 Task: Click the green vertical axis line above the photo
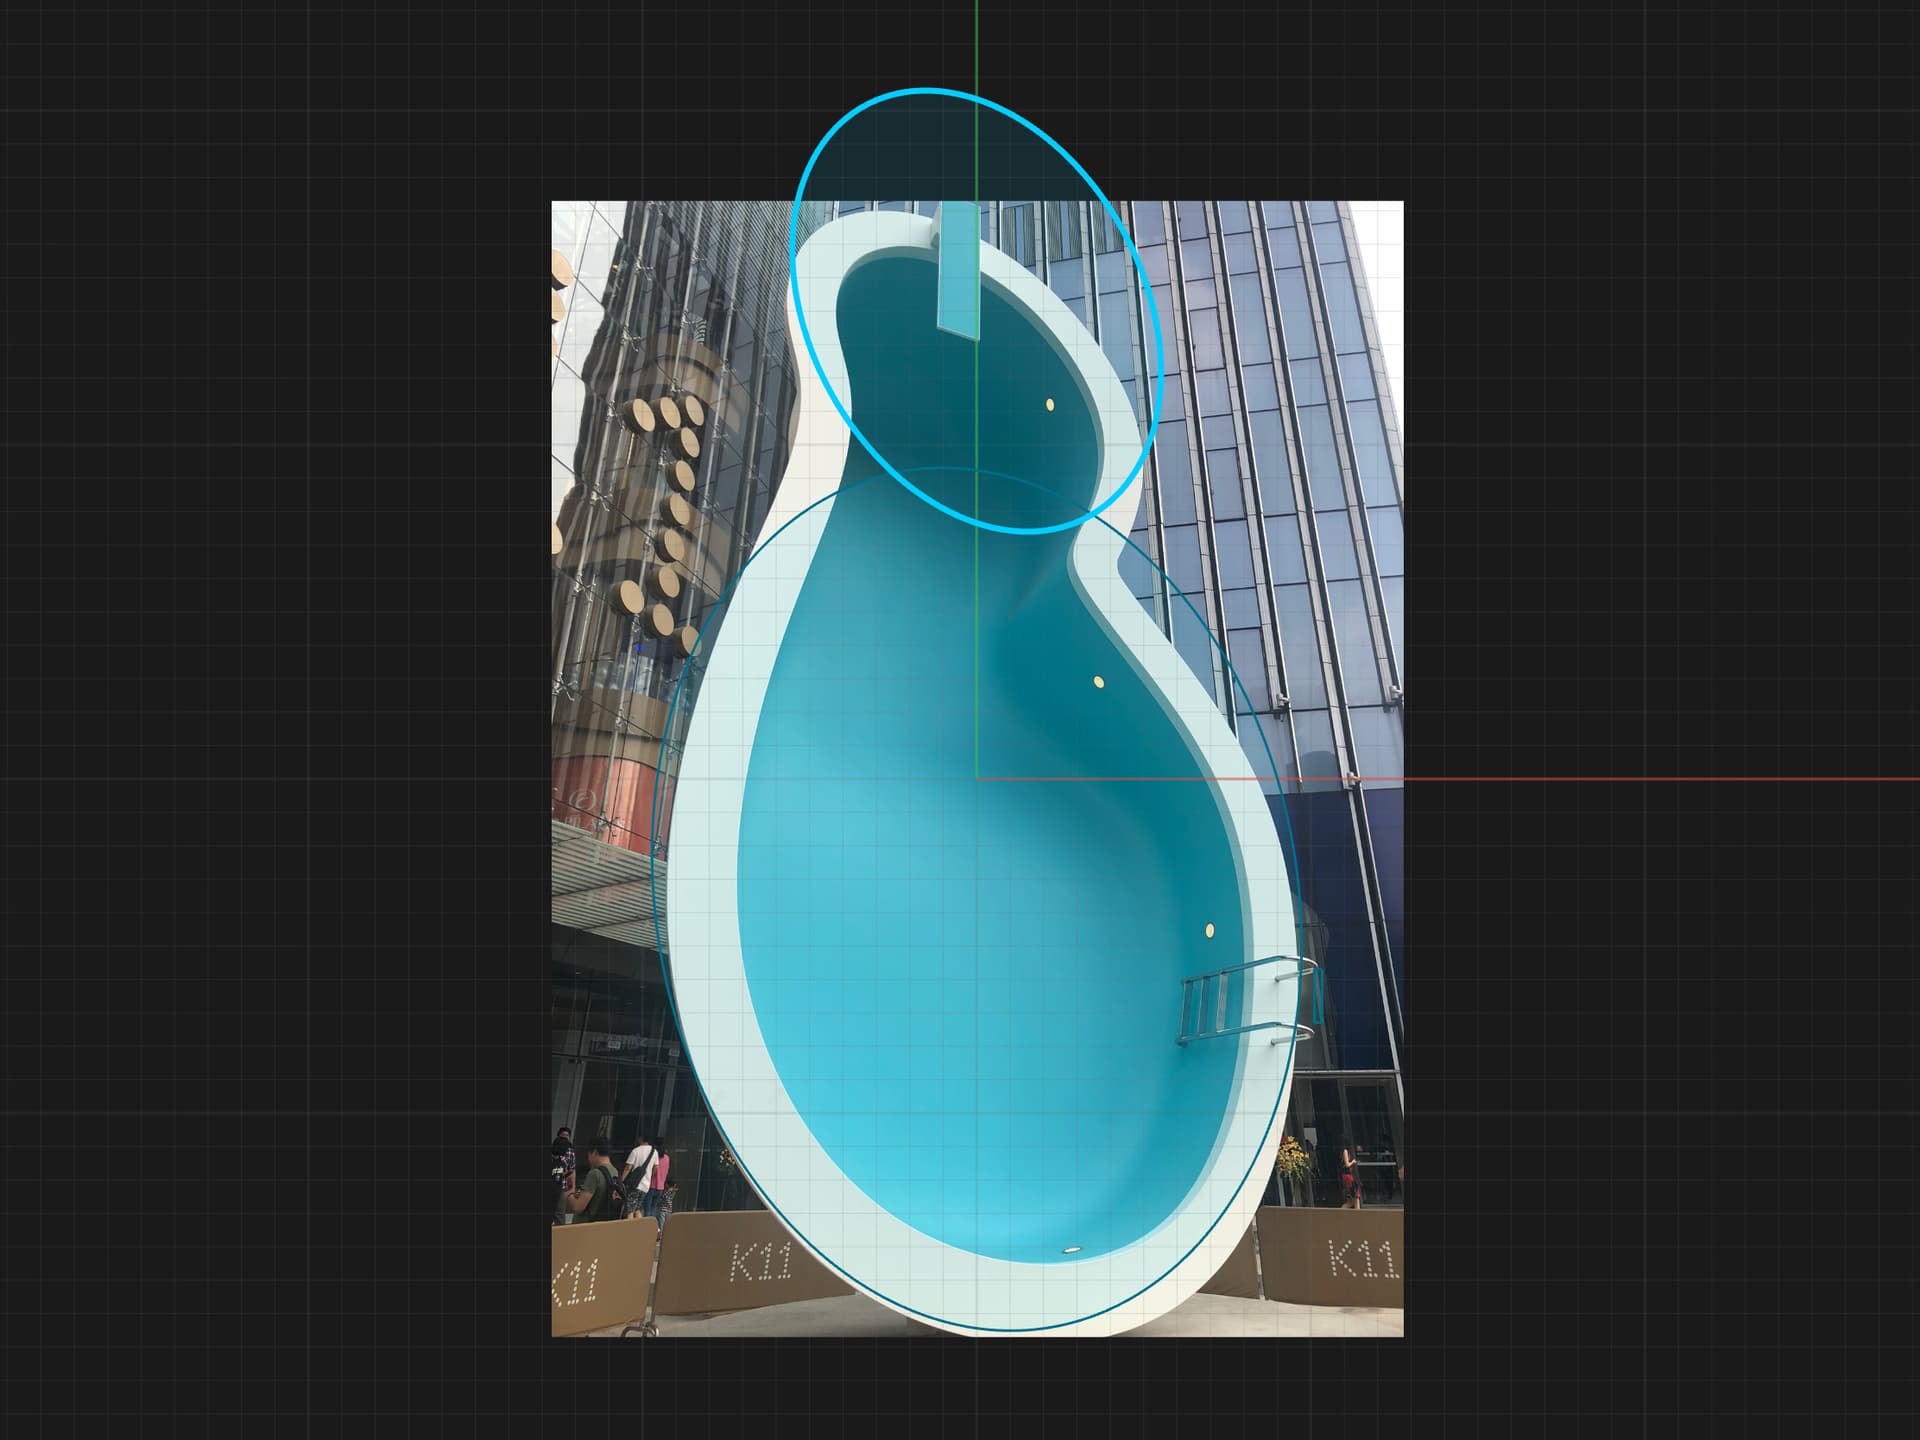(x=977, y=45)
